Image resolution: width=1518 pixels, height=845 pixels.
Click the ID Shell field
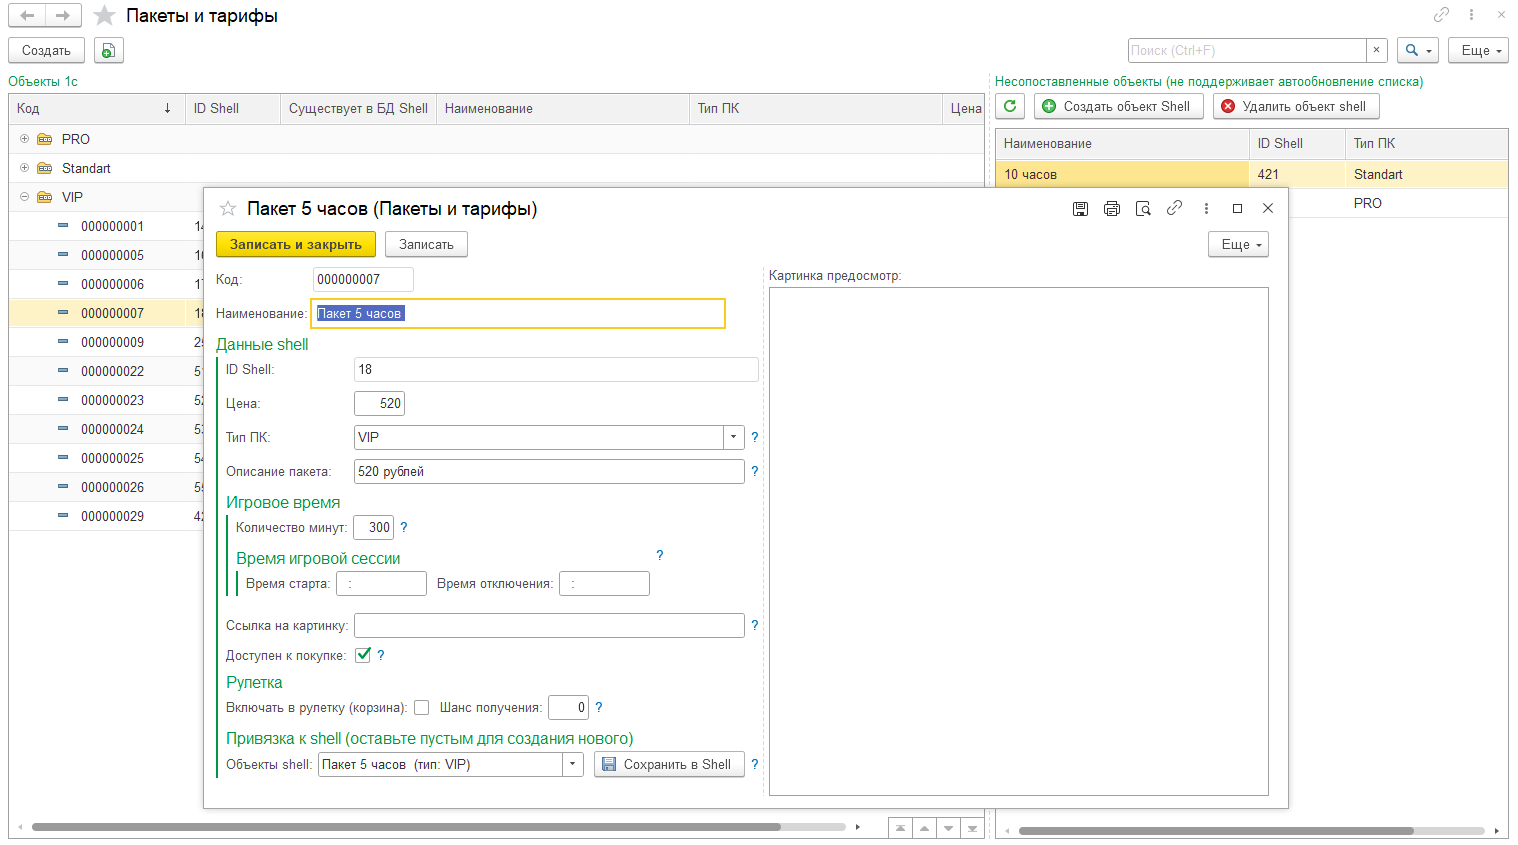(556, 369)
